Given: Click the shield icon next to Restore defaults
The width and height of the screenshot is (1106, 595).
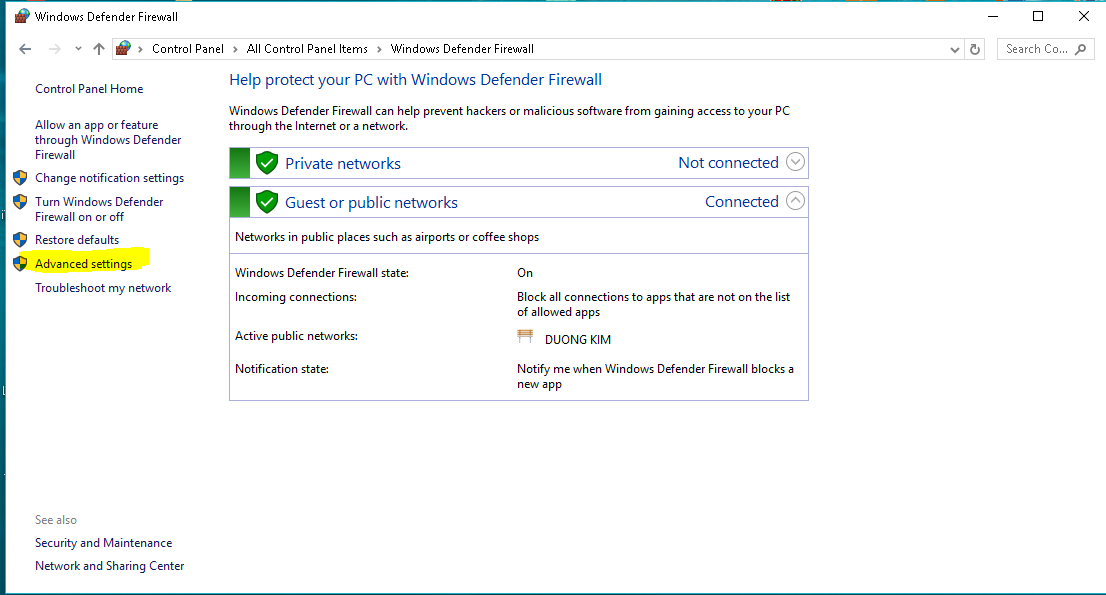Looking at the screenshot, I should (19, 240).
